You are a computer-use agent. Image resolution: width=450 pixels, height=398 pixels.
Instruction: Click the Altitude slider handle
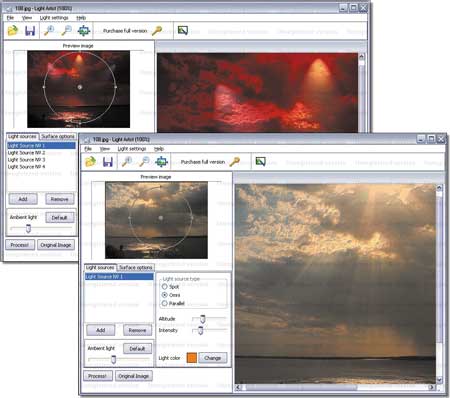pos(202,319)
